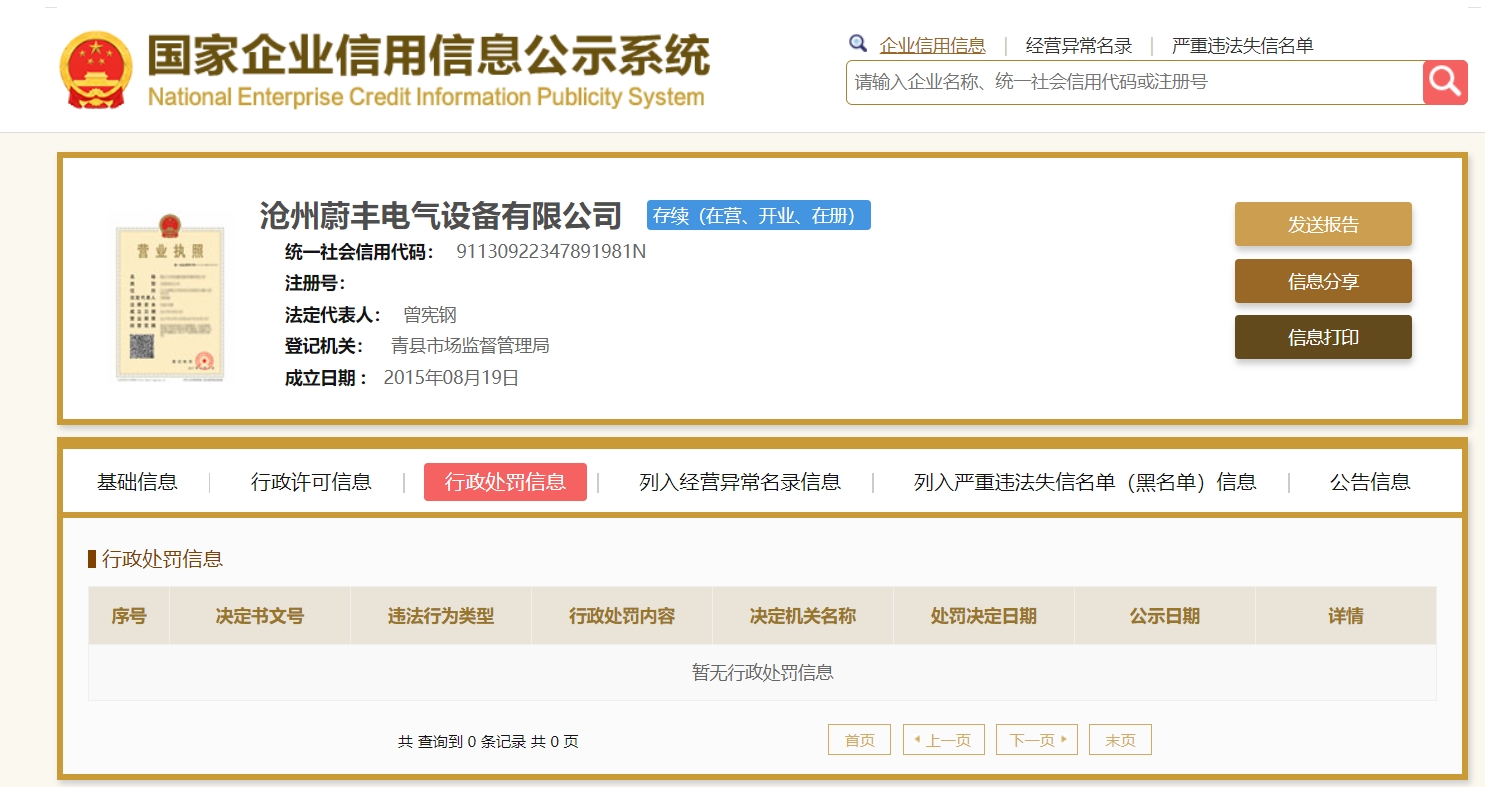Viewport: 1485px width, 787px height.
Task: Click the 公示日期 column header
Action: point(1165,616)
